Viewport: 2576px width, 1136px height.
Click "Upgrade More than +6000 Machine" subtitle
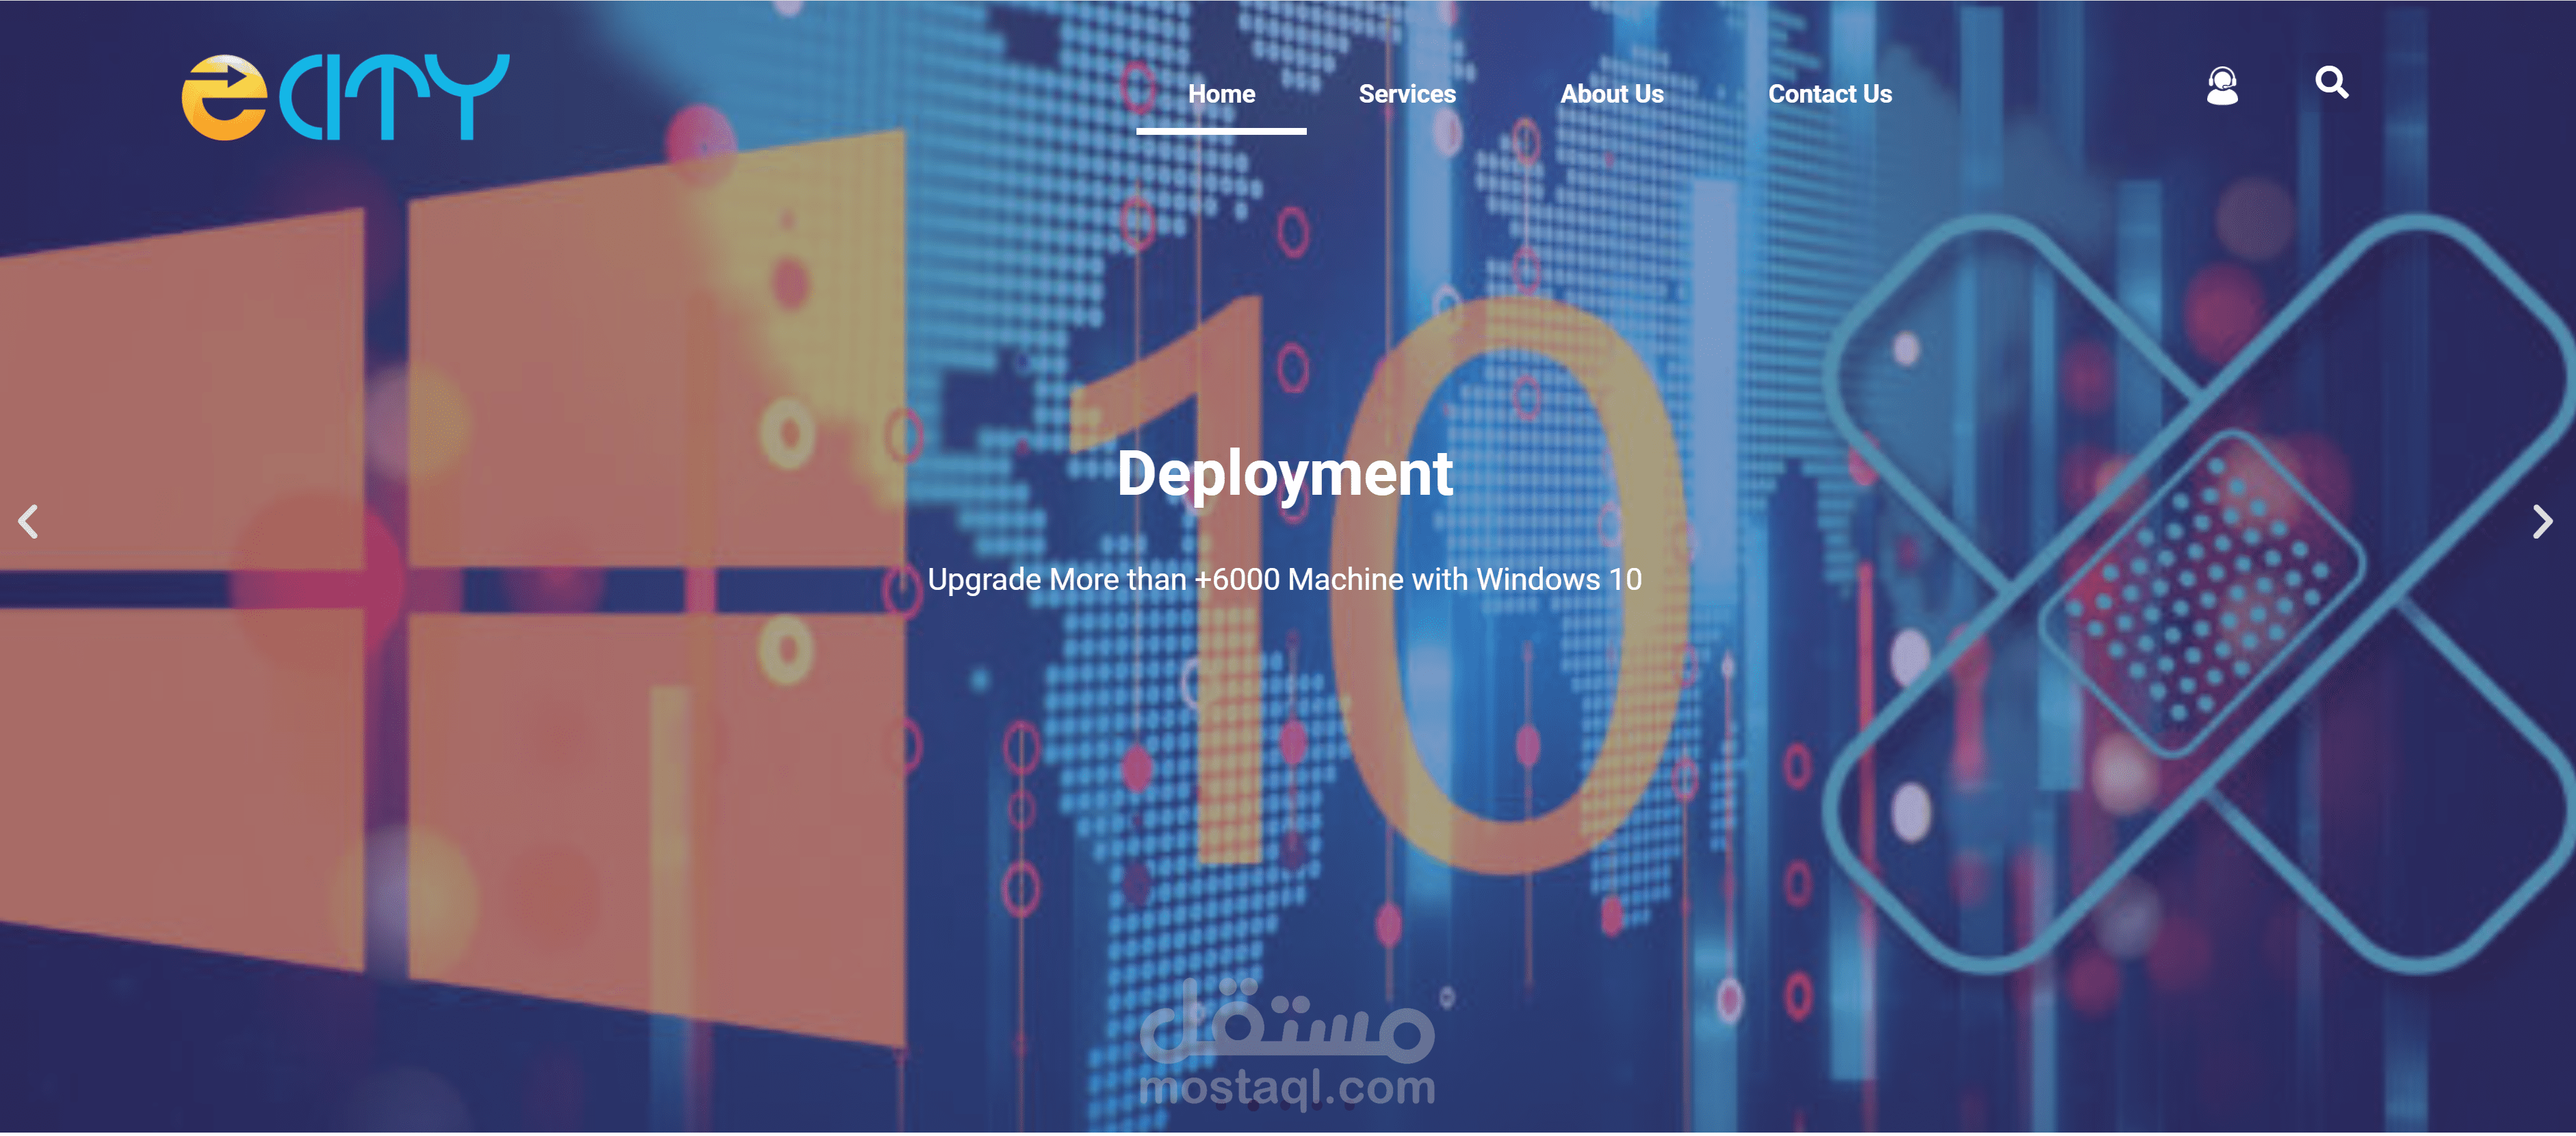(1285, 579)
